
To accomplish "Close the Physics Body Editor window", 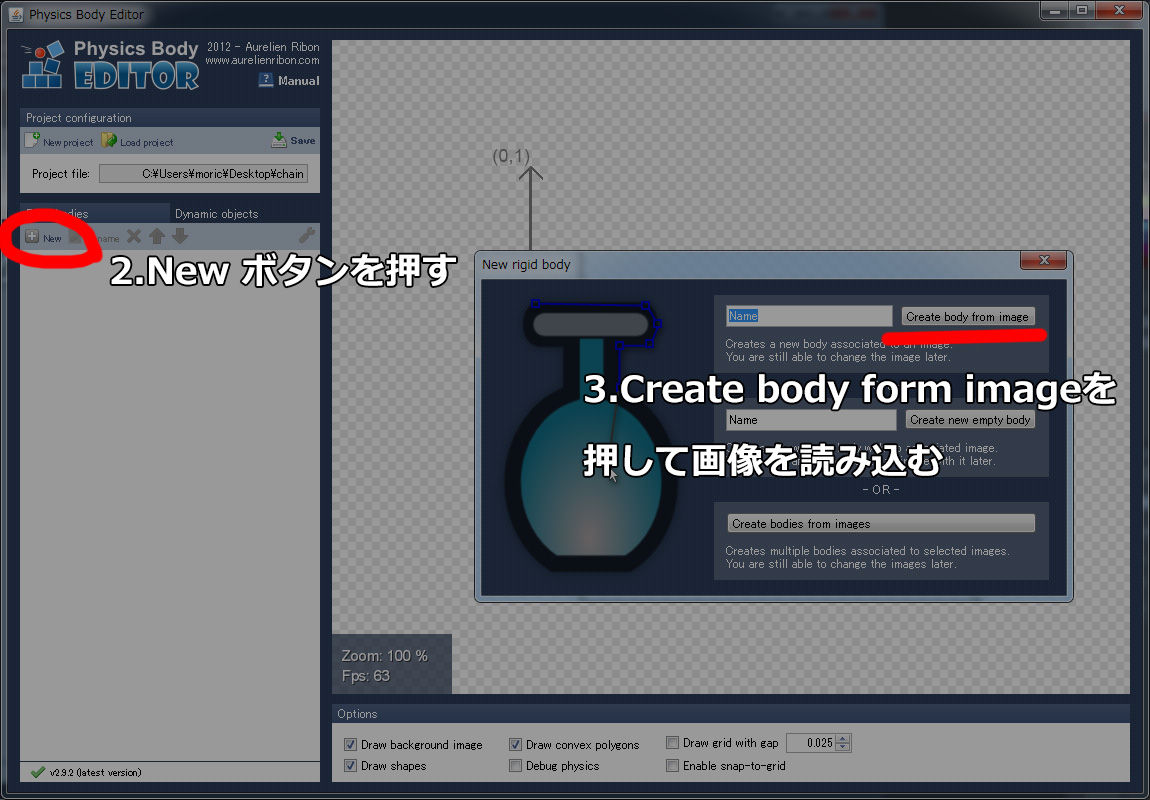I will [x=1120, y=10].
